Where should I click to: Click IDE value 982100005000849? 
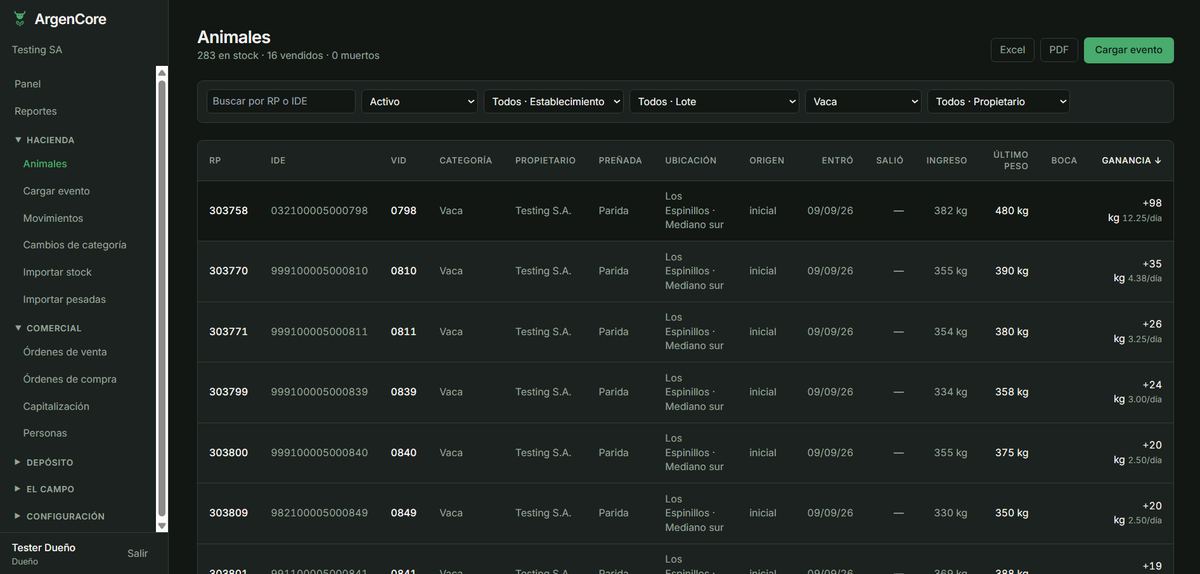point(319,513)
